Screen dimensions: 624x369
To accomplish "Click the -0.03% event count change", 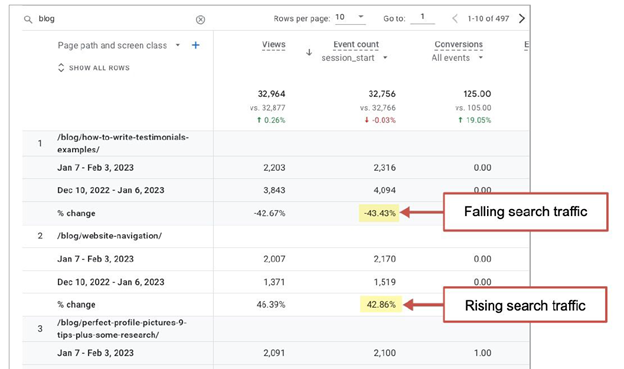I will tap(380, 120).
